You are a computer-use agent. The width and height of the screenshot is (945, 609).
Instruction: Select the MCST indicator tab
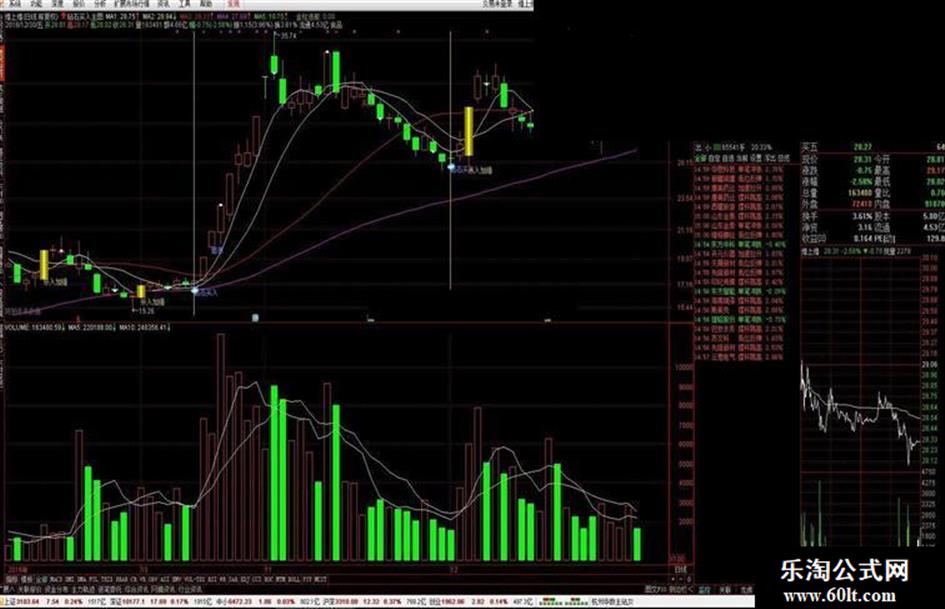click(320, 579)
